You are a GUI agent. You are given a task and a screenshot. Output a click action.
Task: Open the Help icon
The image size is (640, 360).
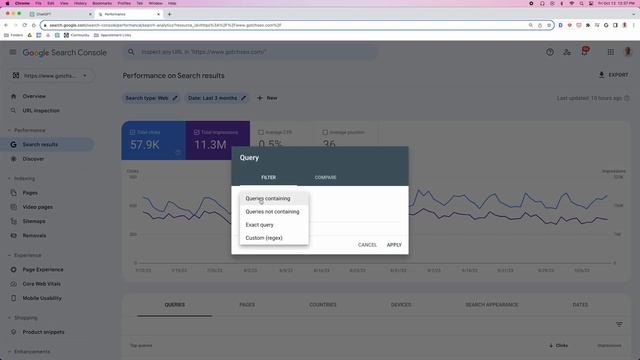click(550, 52)
